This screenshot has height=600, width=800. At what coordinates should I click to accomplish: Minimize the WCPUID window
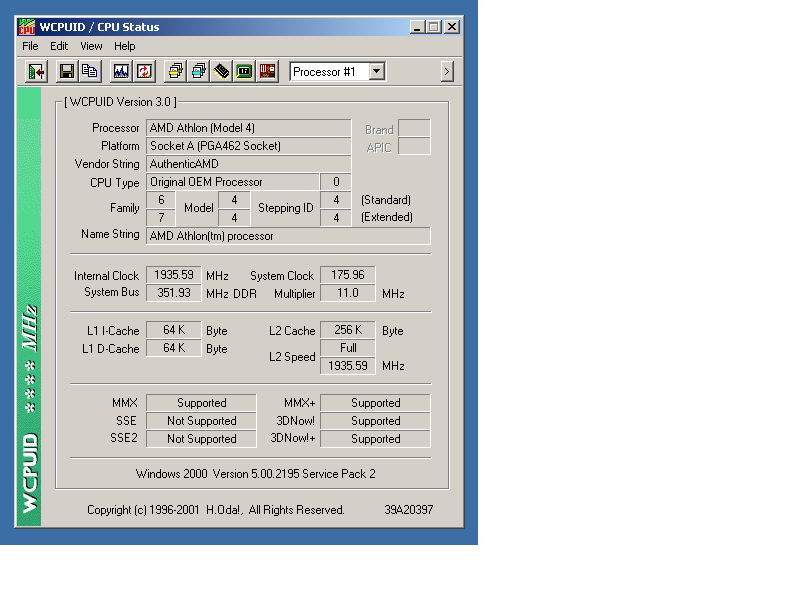tap(417, 27)
